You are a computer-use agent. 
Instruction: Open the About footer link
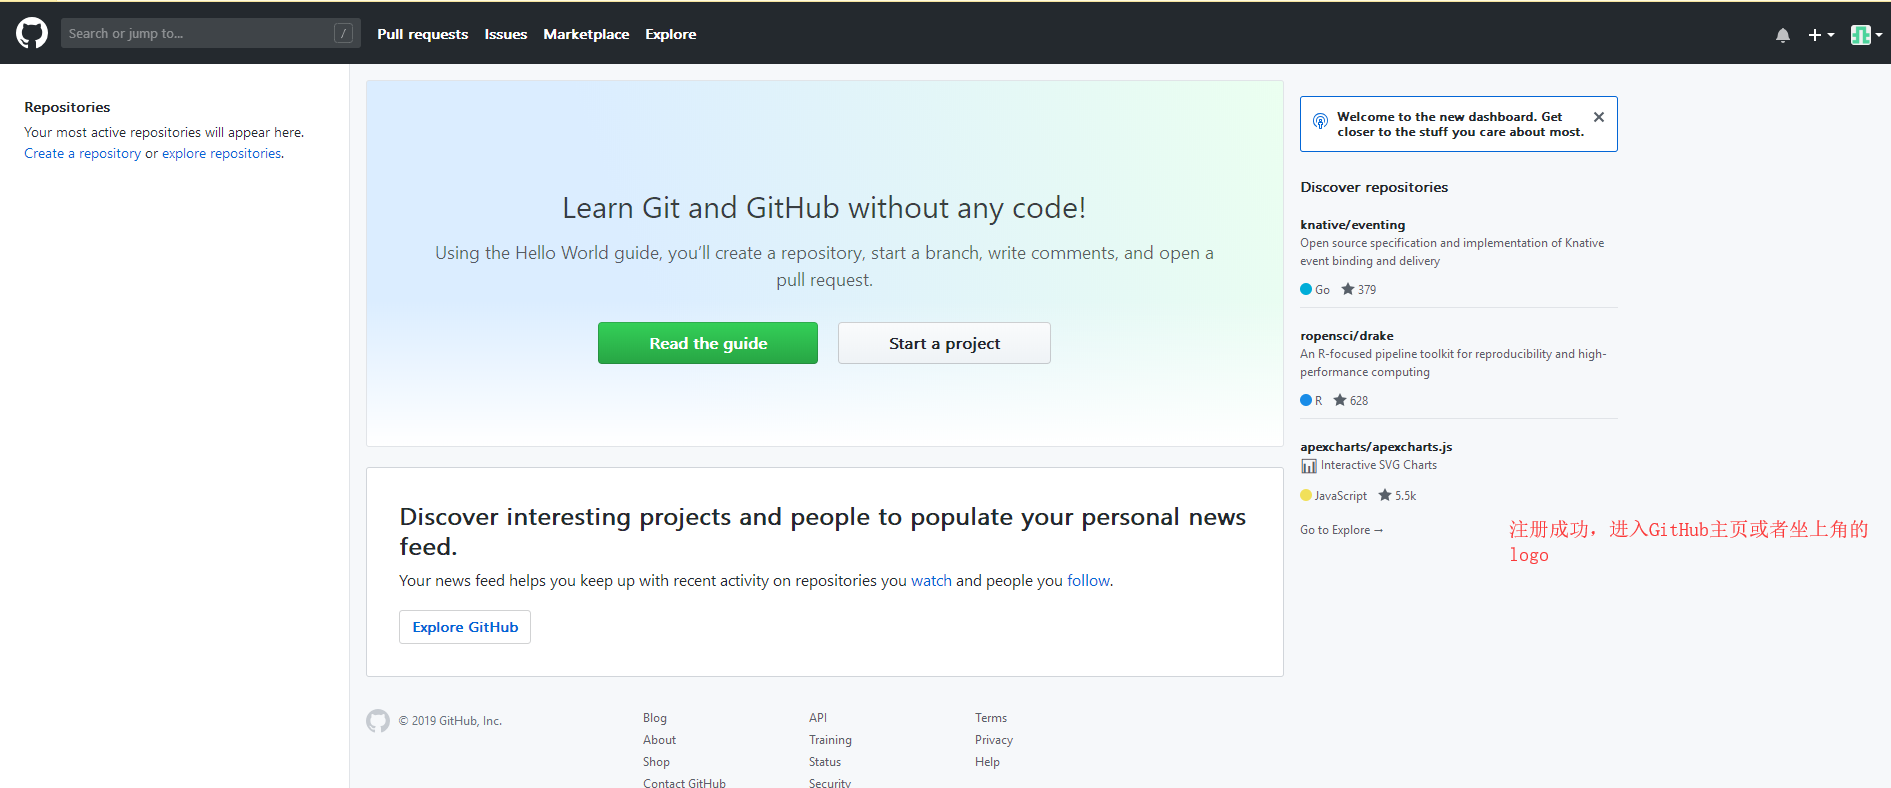pyautogui.click(x=659, y=740)
